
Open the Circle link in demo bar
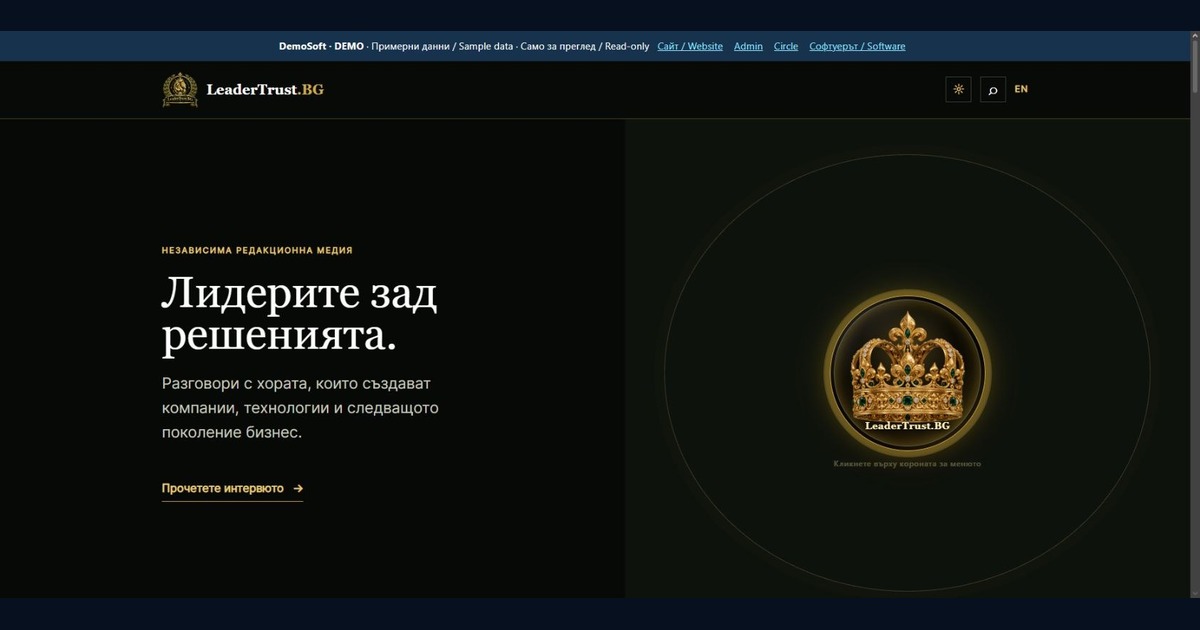pyautogui.click(x=786, y=46)
